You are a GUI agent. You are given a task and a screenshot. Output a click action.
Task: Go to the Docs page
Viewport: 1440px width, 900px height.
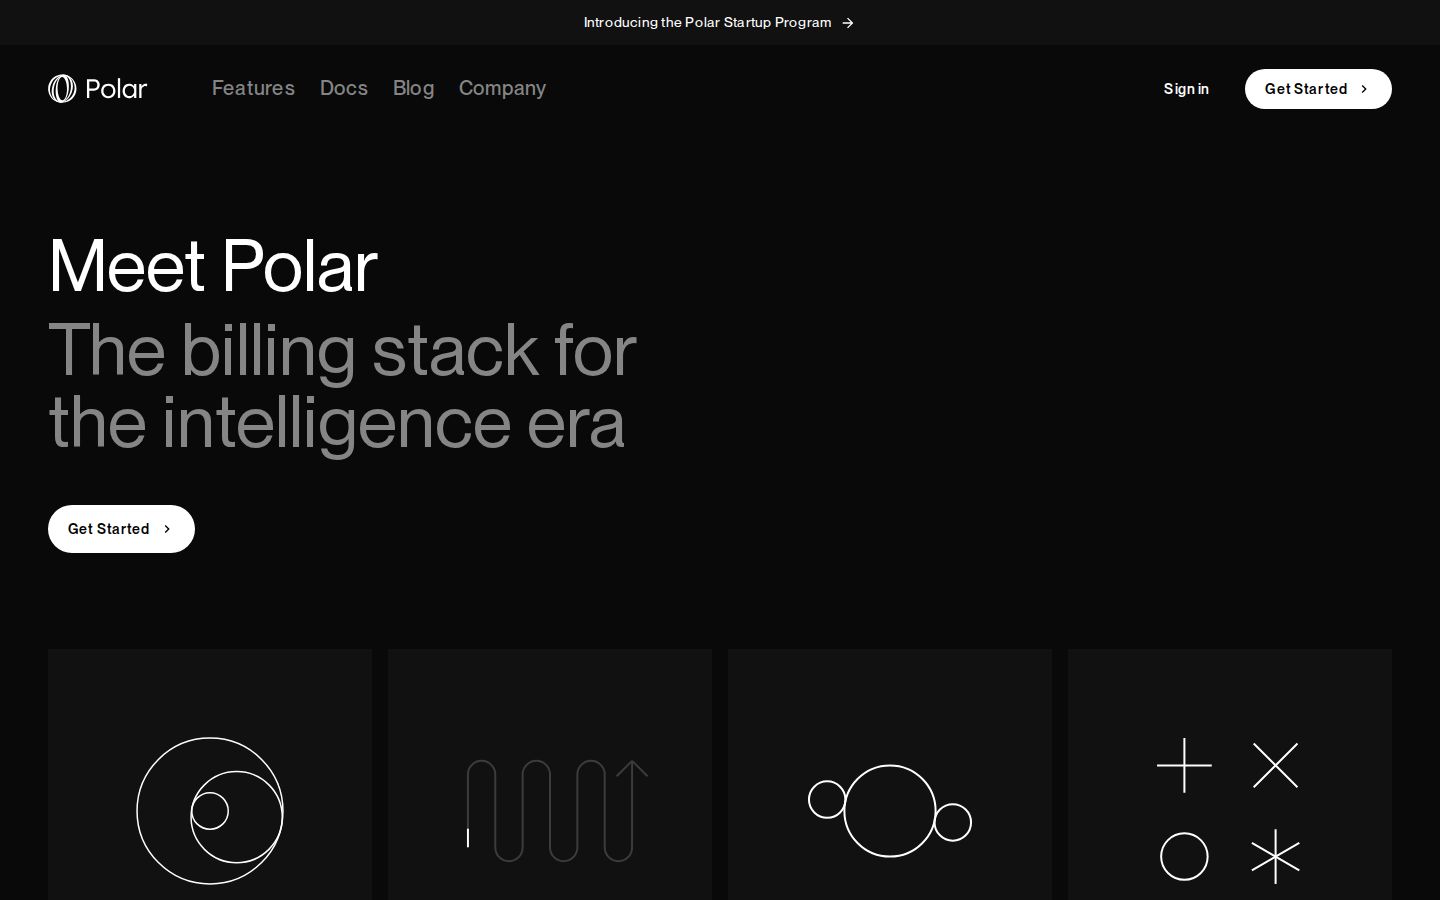pyautogui.click(x=344, y=88)
